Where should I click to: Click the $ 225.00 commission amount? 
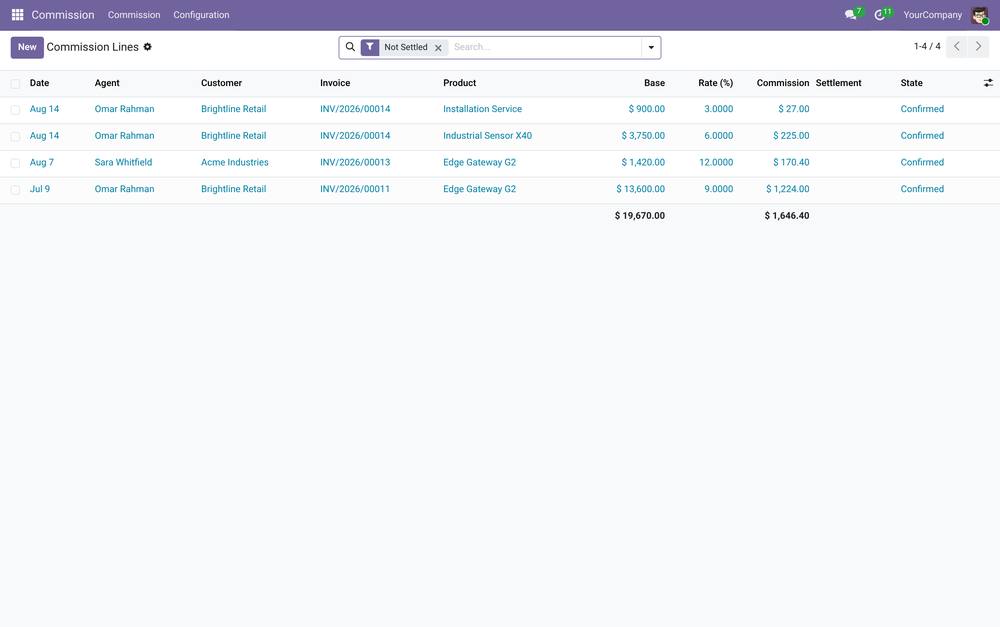(791, 136)
